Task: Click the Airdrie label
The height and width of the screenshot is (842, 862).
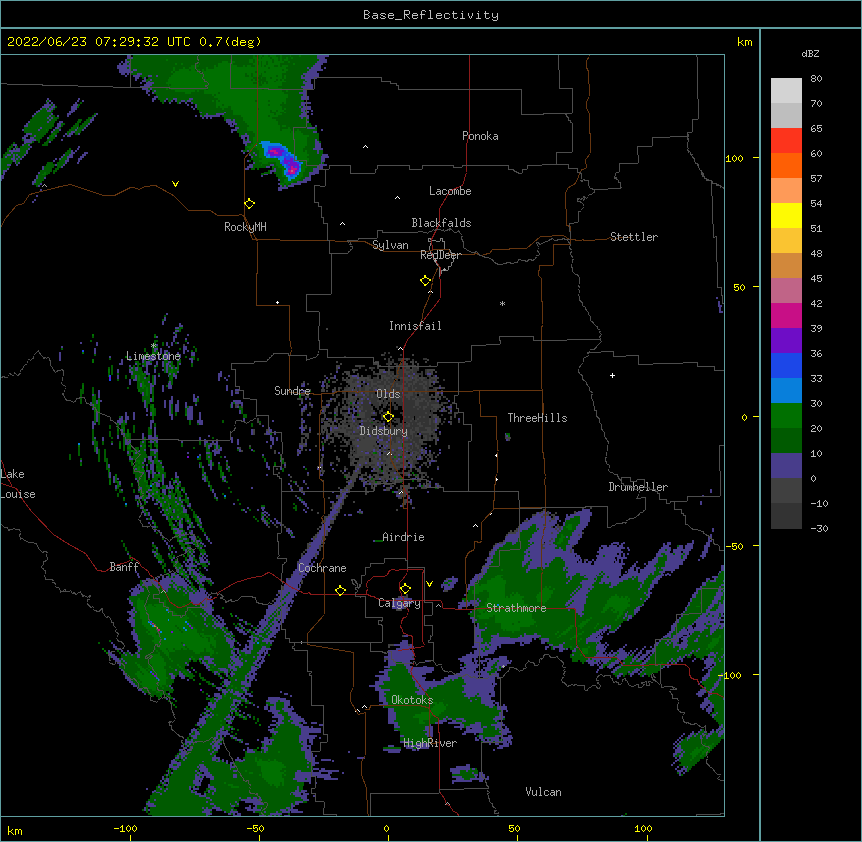Action: [x=403, y=537]
